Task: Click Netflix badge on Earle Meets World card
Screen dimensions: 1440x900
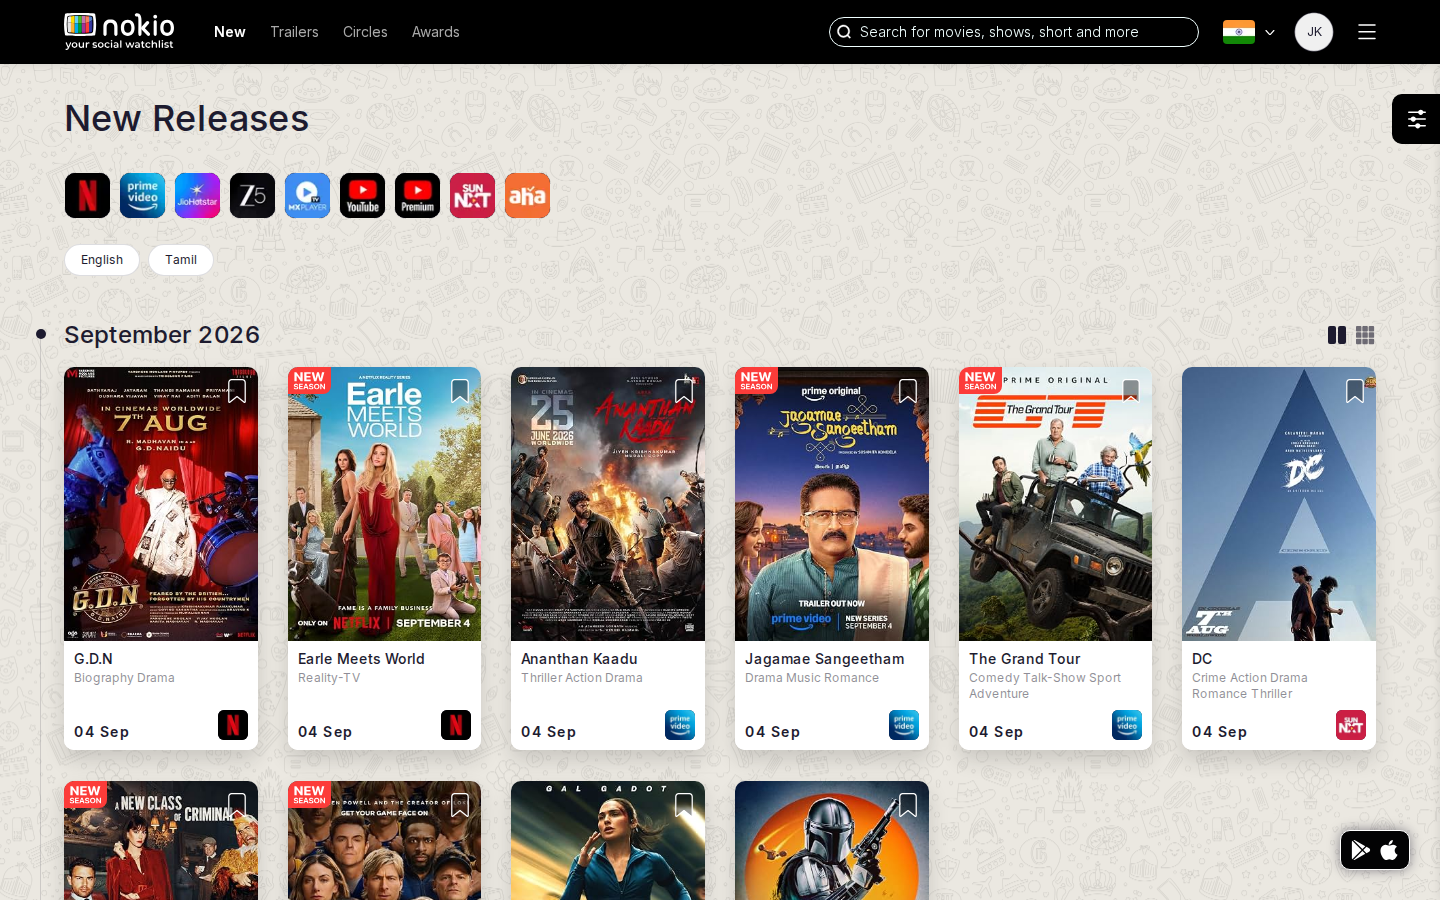Action: [456, 725]
